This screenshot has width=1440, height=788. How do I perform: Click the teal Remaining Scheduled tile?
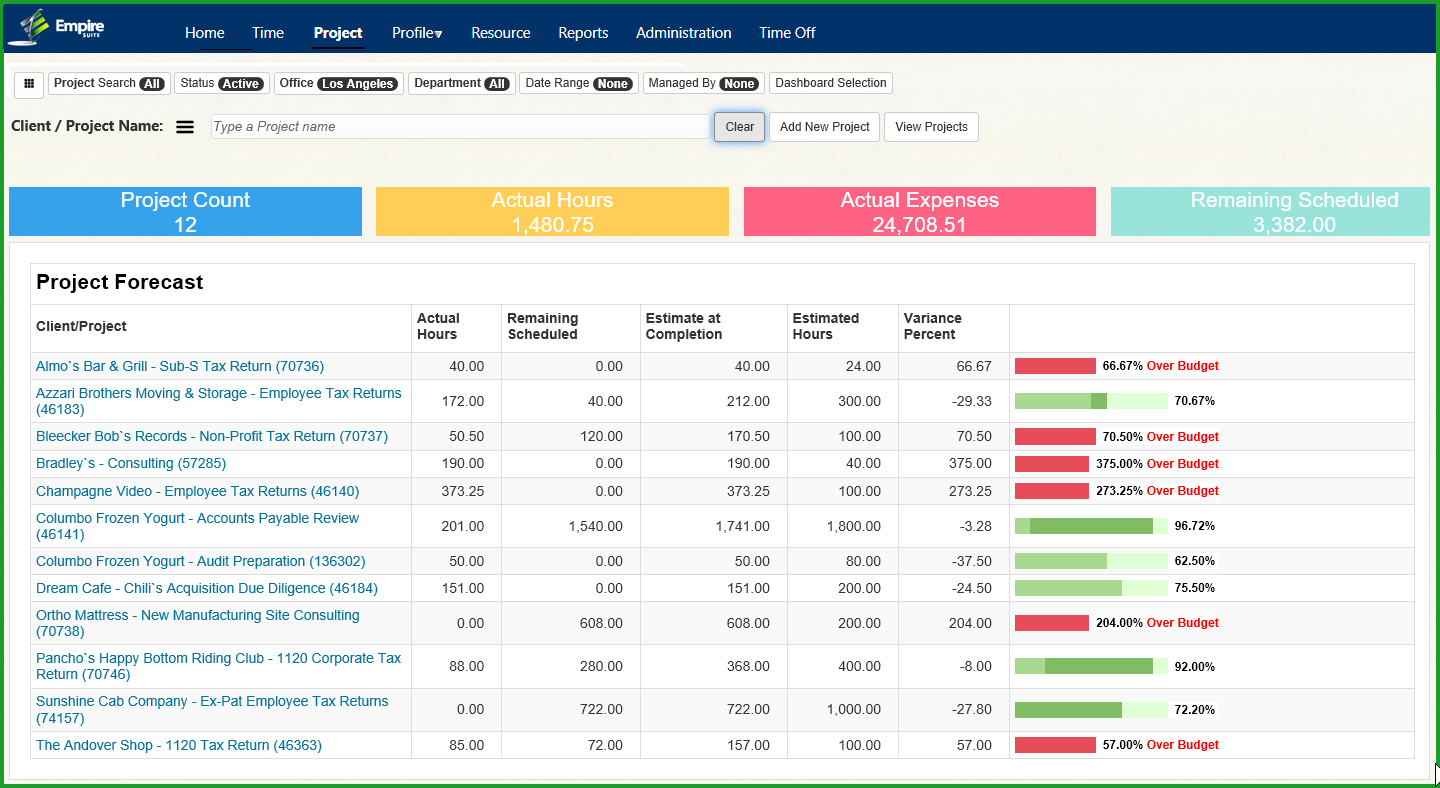pyautogui.click(x=1270, y=212)
